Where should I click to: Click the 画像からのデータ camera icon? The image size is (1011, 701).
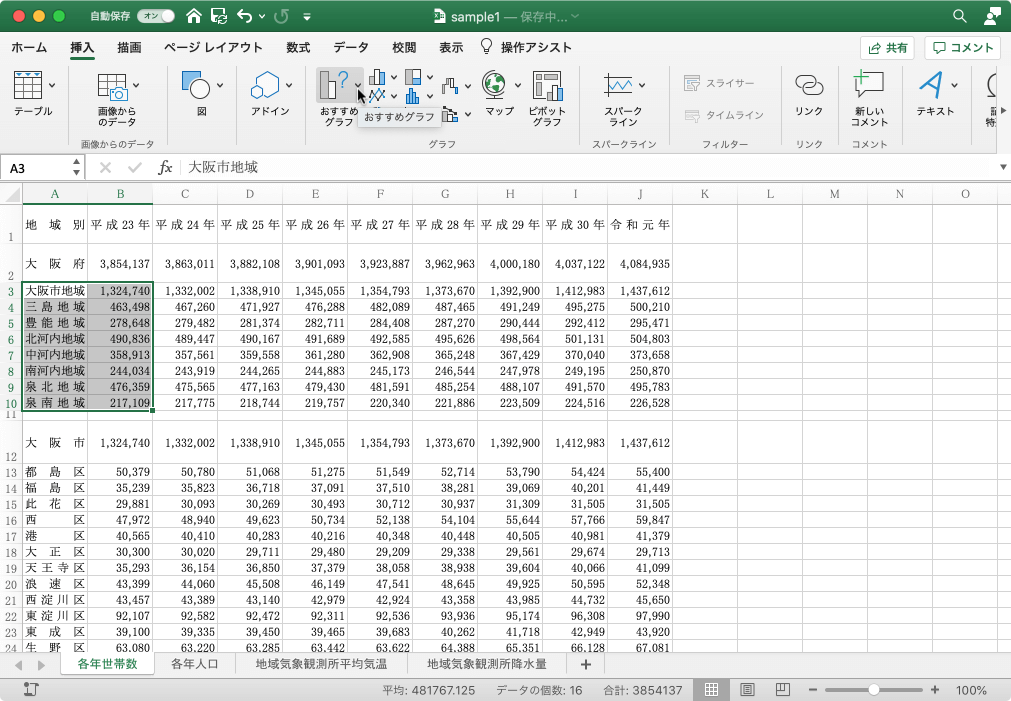(112, 86)
